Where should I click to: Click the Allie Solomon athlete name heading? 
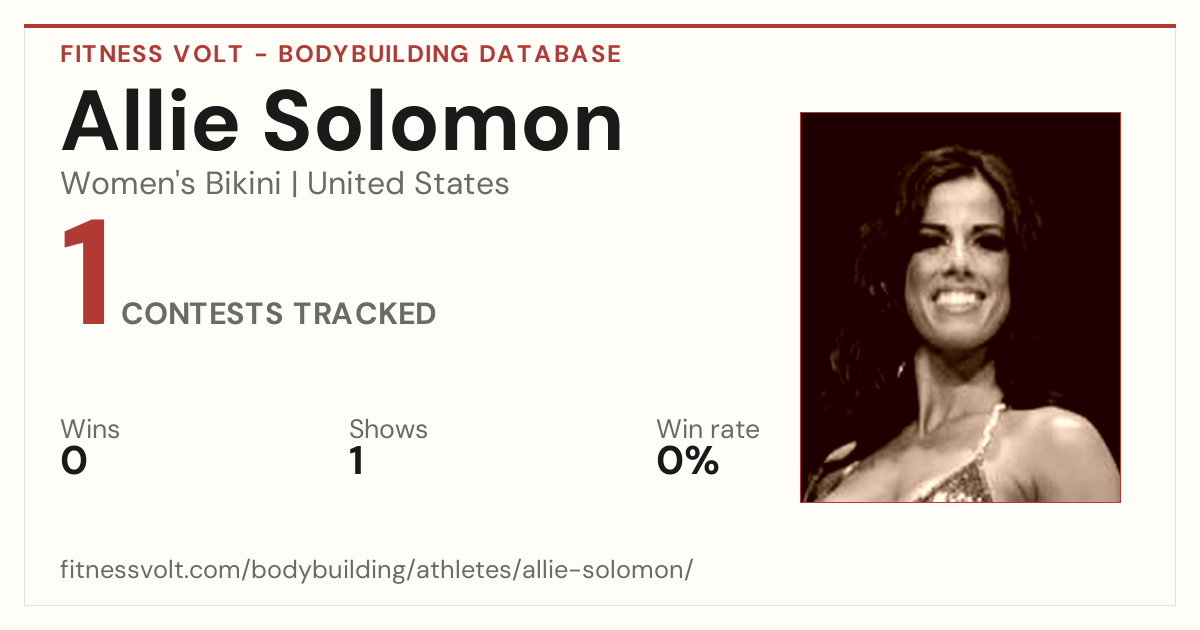tap(342, 121)
